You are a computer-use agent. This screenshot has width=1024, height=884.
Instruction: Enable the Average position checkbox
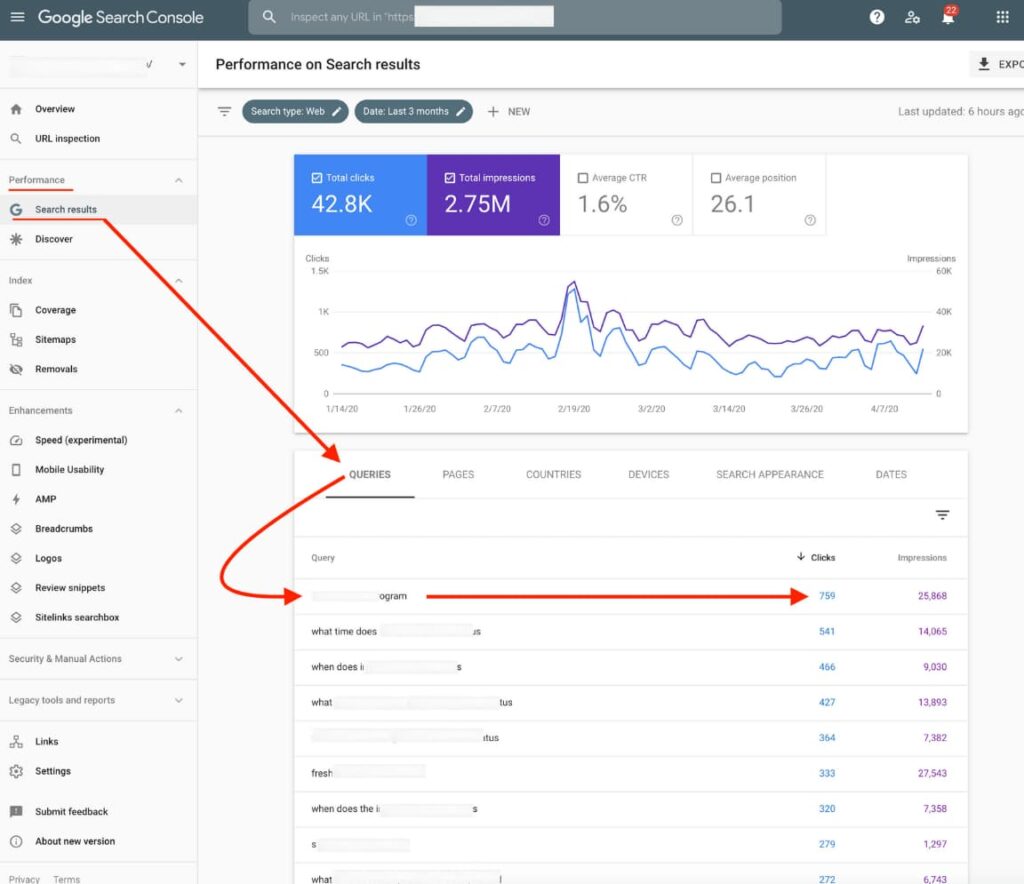(x=716, y=178)
